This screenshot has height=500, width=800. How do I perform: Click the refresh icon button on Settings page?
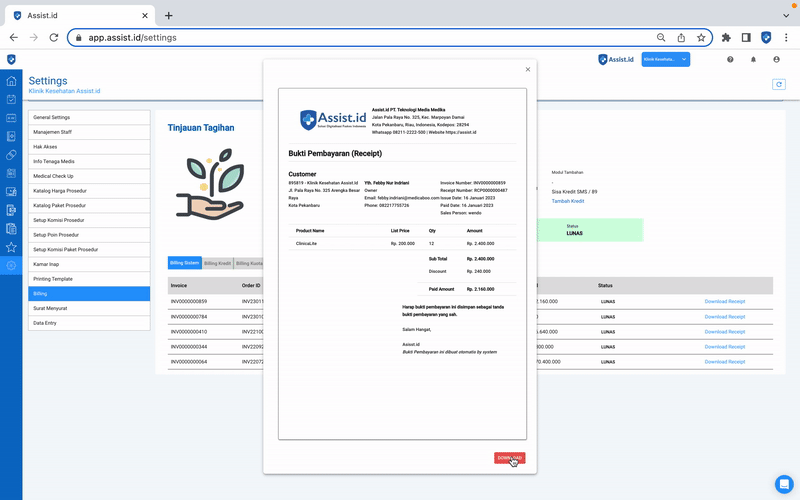coord(779,84)
